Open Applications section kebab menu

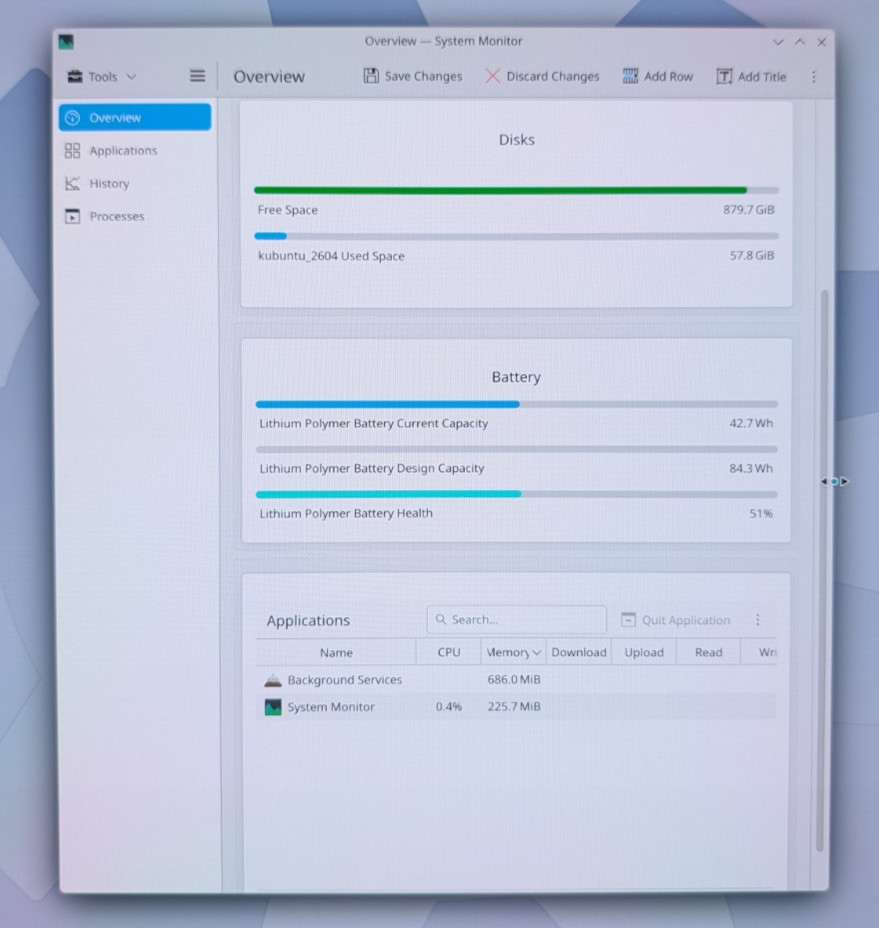(x=758, y=620)
